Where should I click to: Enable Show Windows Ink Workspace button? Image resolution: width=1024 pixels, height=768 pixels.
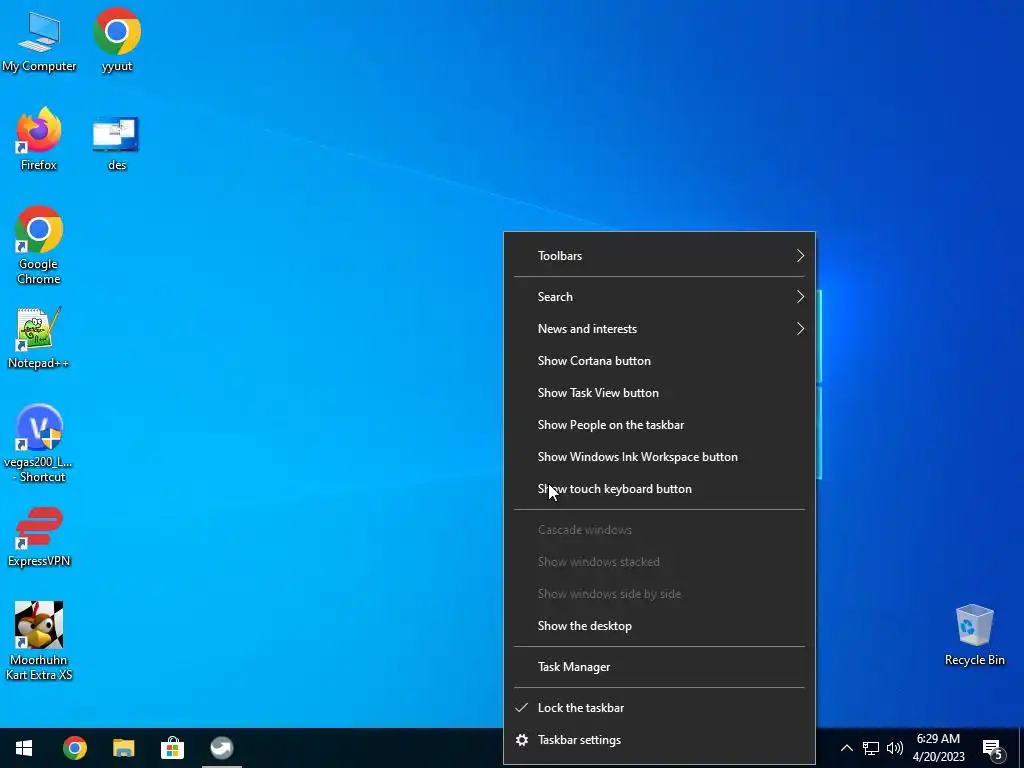660,457
